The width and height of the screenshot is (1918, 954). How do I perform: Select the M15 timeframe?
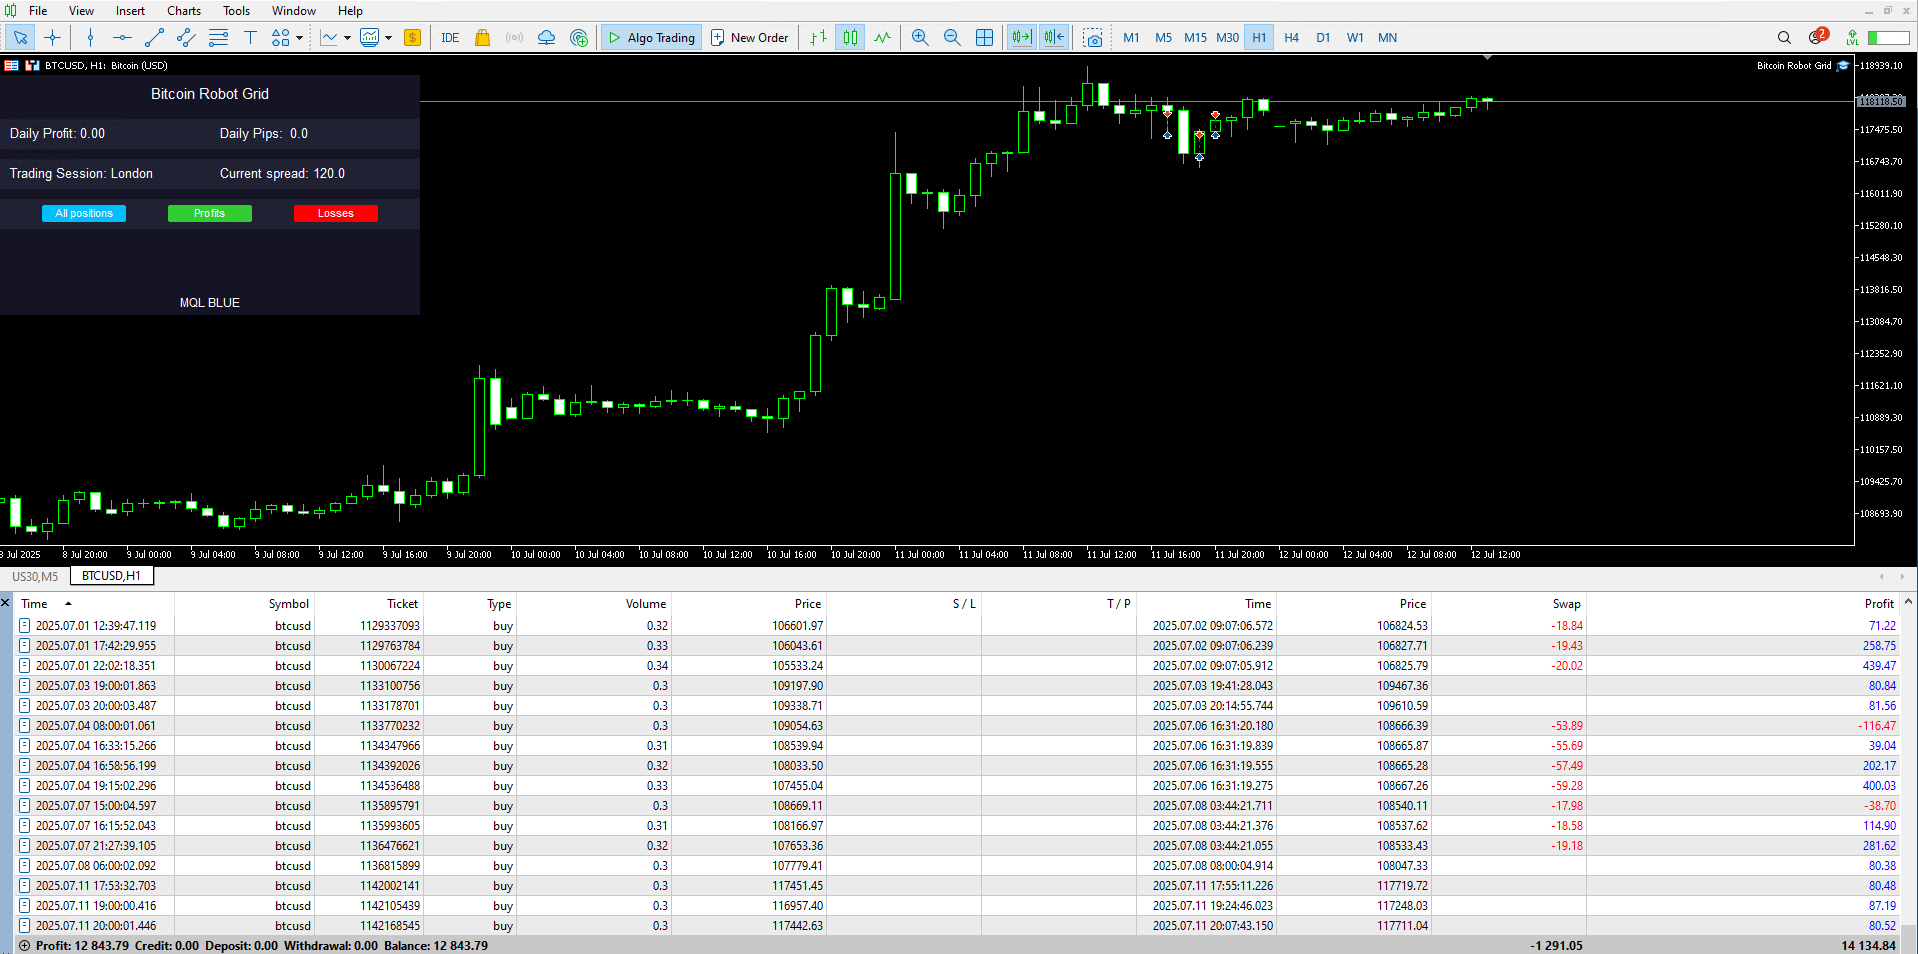(x=1195, y=38)
